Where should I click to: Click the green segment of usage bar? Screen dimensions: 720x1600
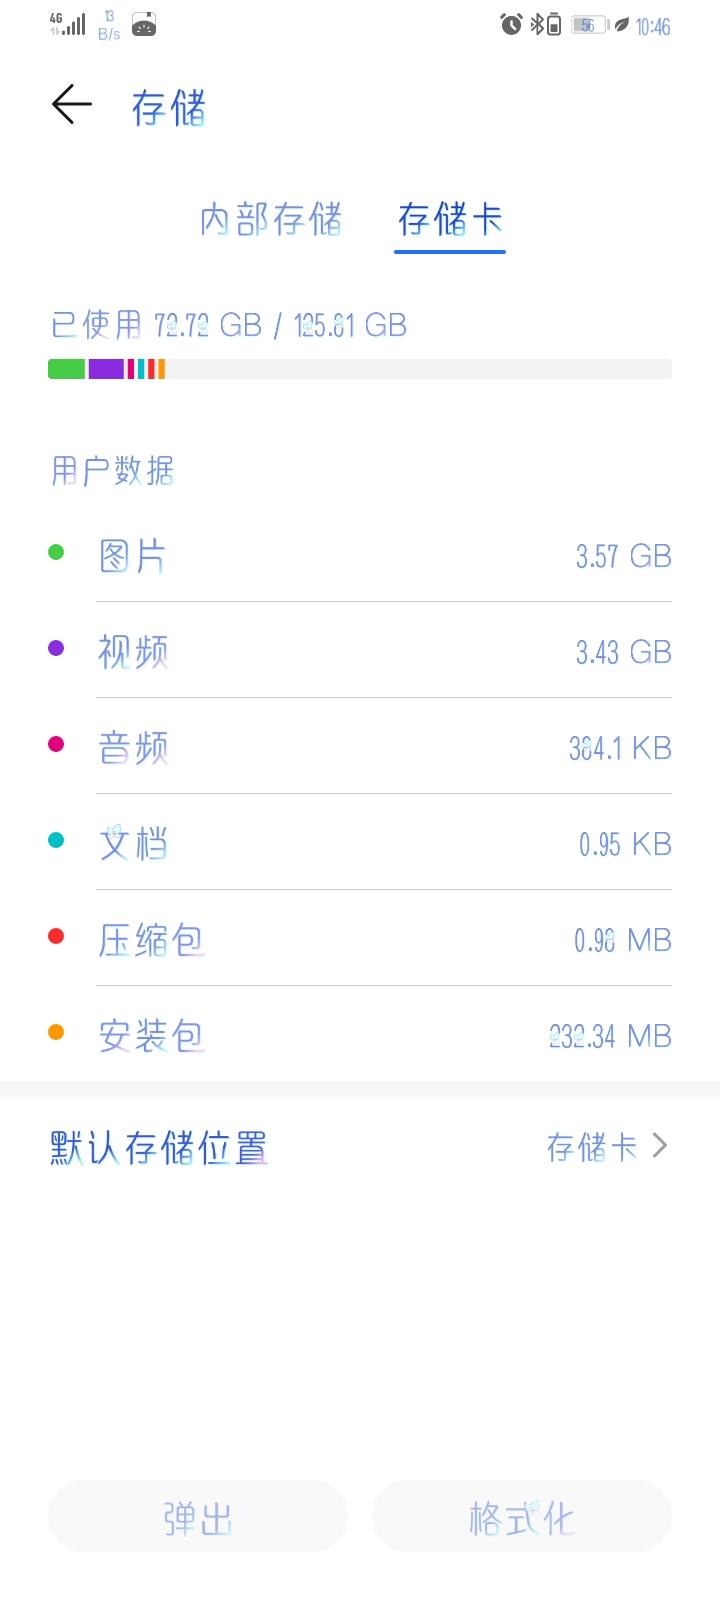tap(66, 369)
